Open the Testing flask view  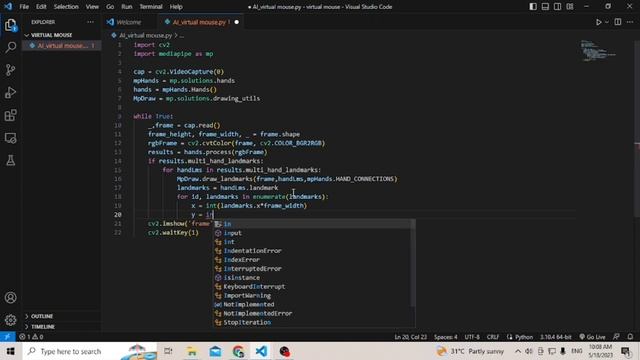tap(11, 160)
